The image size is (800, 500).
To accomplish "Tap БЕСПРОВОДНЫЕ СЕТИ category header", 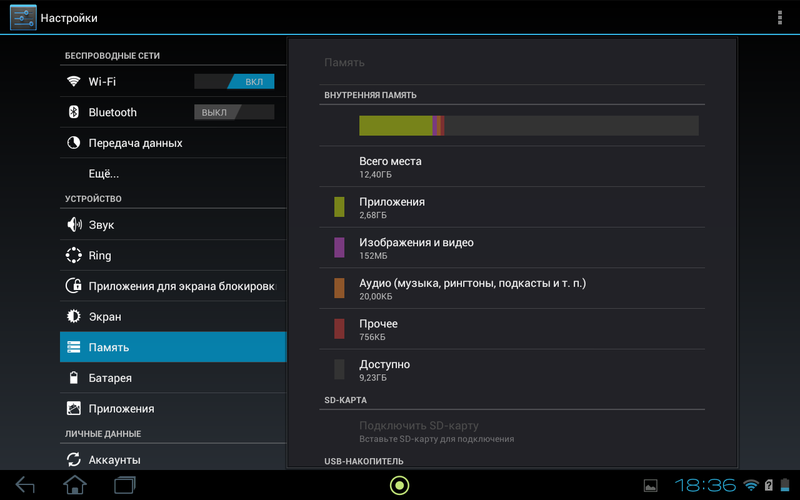I will [x=112, y=56].
